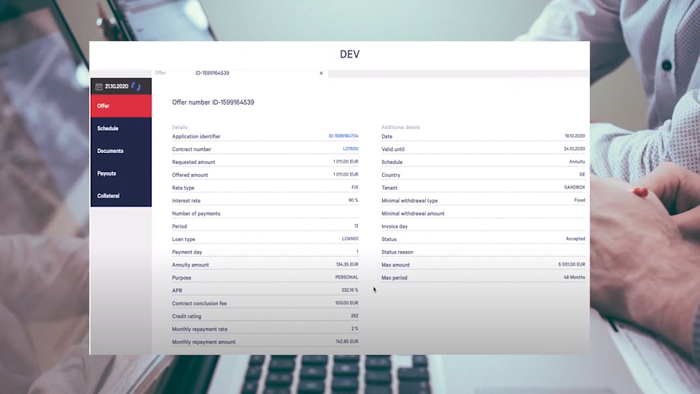This screenshot has width=700, height=394.
Task: Click the Status value Accepted
Action: click(x=575, y=239)
